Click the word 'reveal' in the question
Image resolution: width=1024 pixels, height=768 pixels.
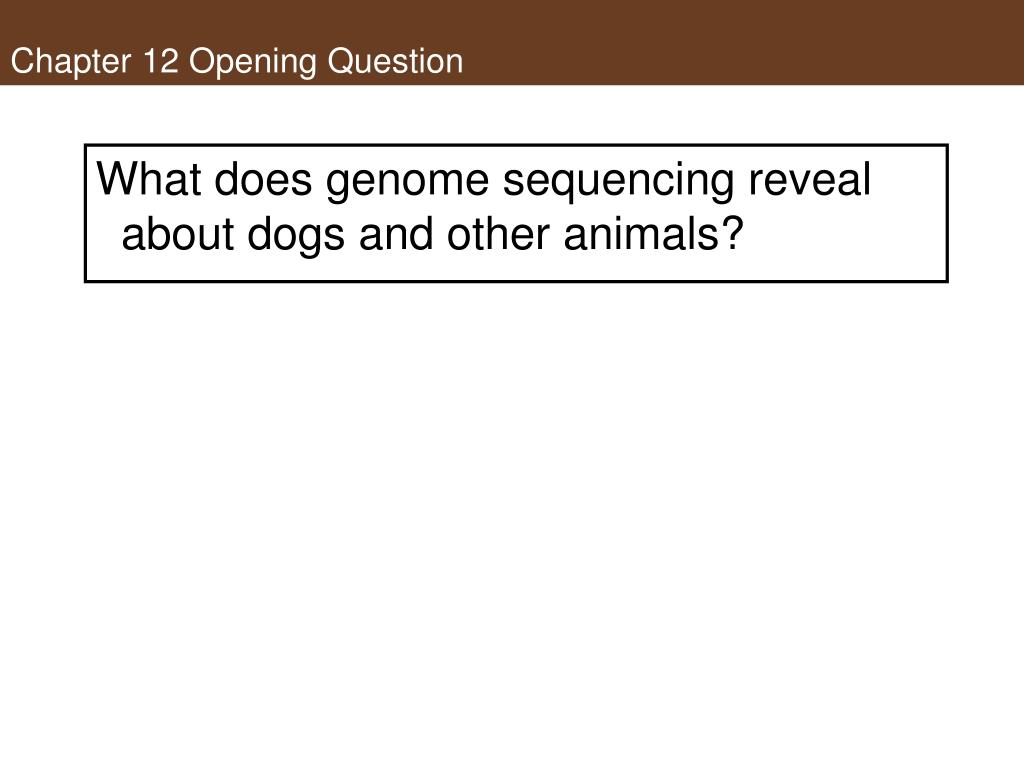pyautogui.click(x=809, y=179)
